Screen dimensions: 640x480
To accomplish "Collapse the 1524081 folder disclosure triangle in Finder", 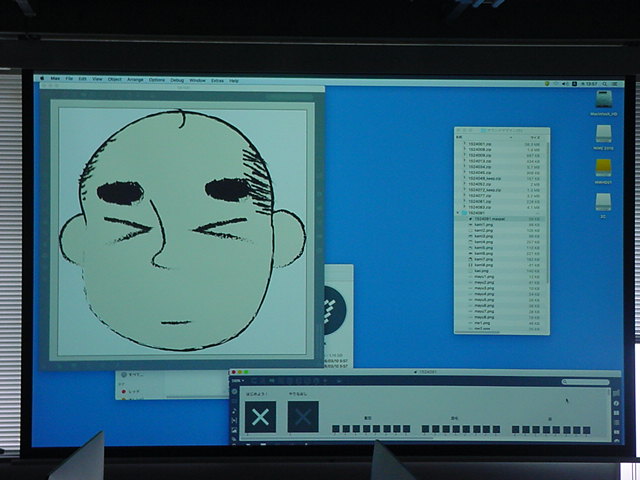I will [458, 213].
